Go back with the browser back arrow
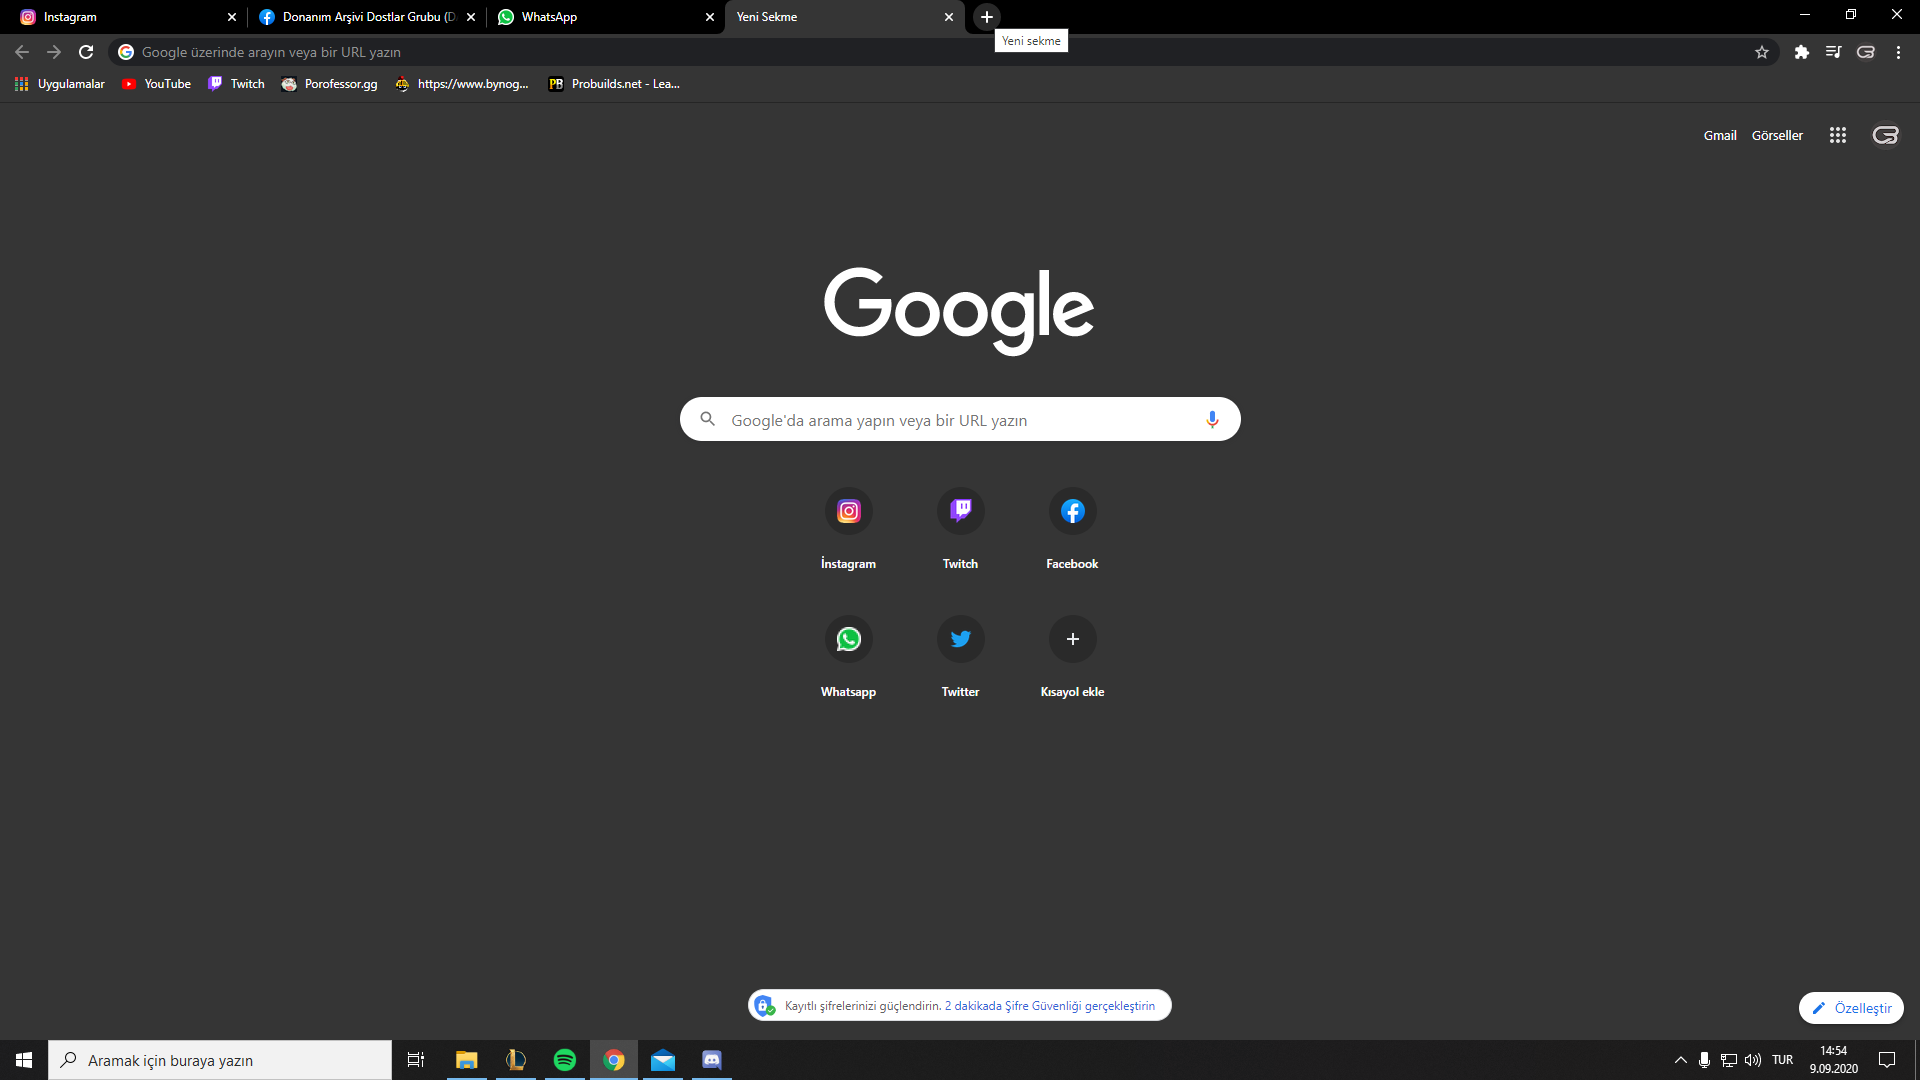 tap(22, 52)
